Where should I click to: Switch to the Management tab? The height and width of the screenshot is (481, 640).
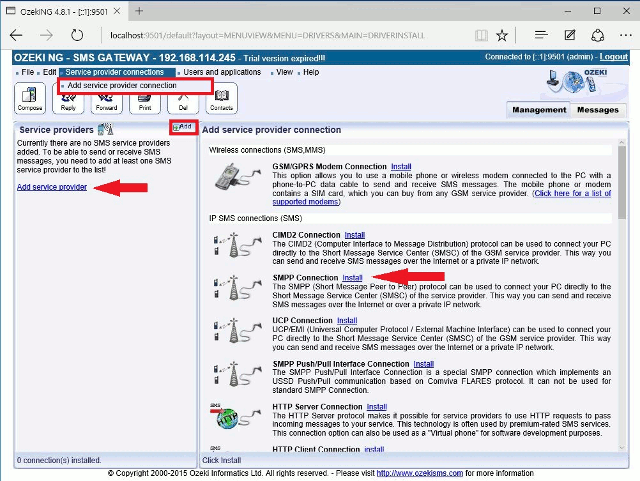pos(539,110)
